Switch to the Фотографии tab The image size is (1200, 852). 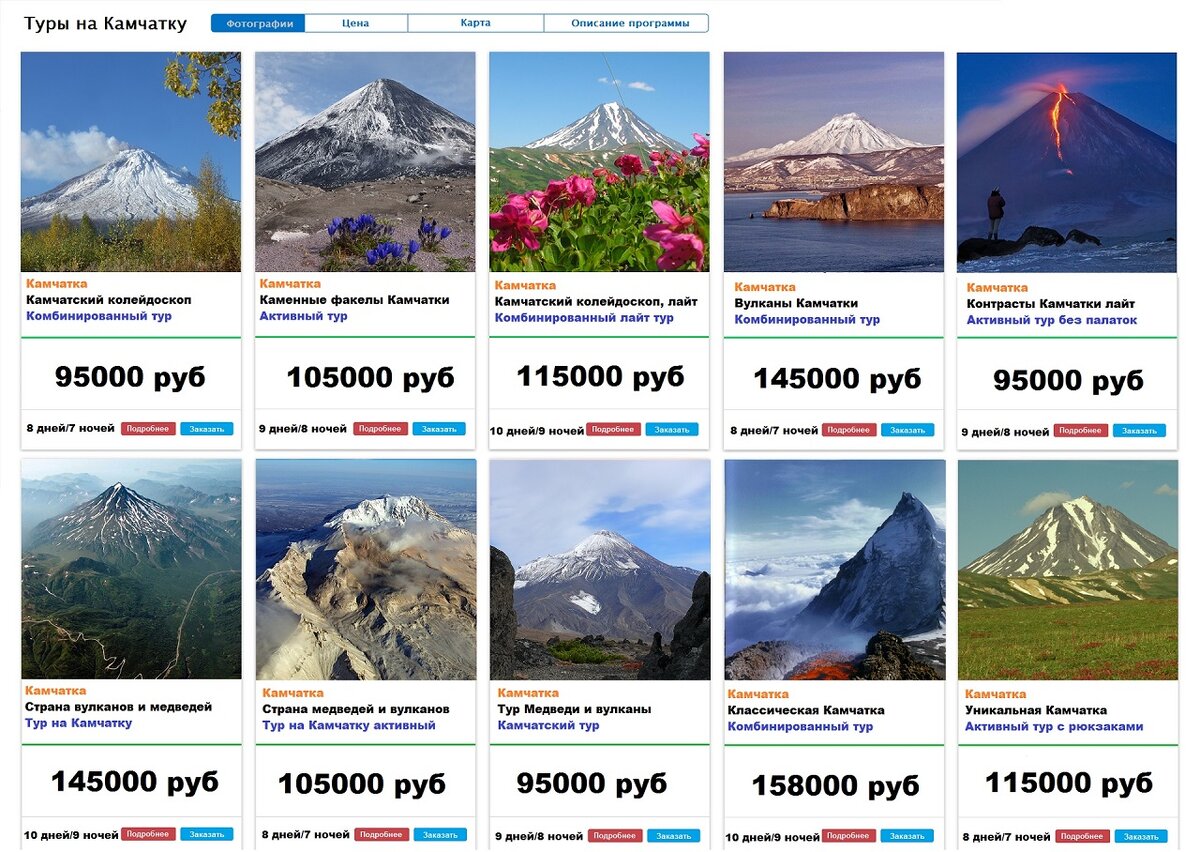click(258, 23)
